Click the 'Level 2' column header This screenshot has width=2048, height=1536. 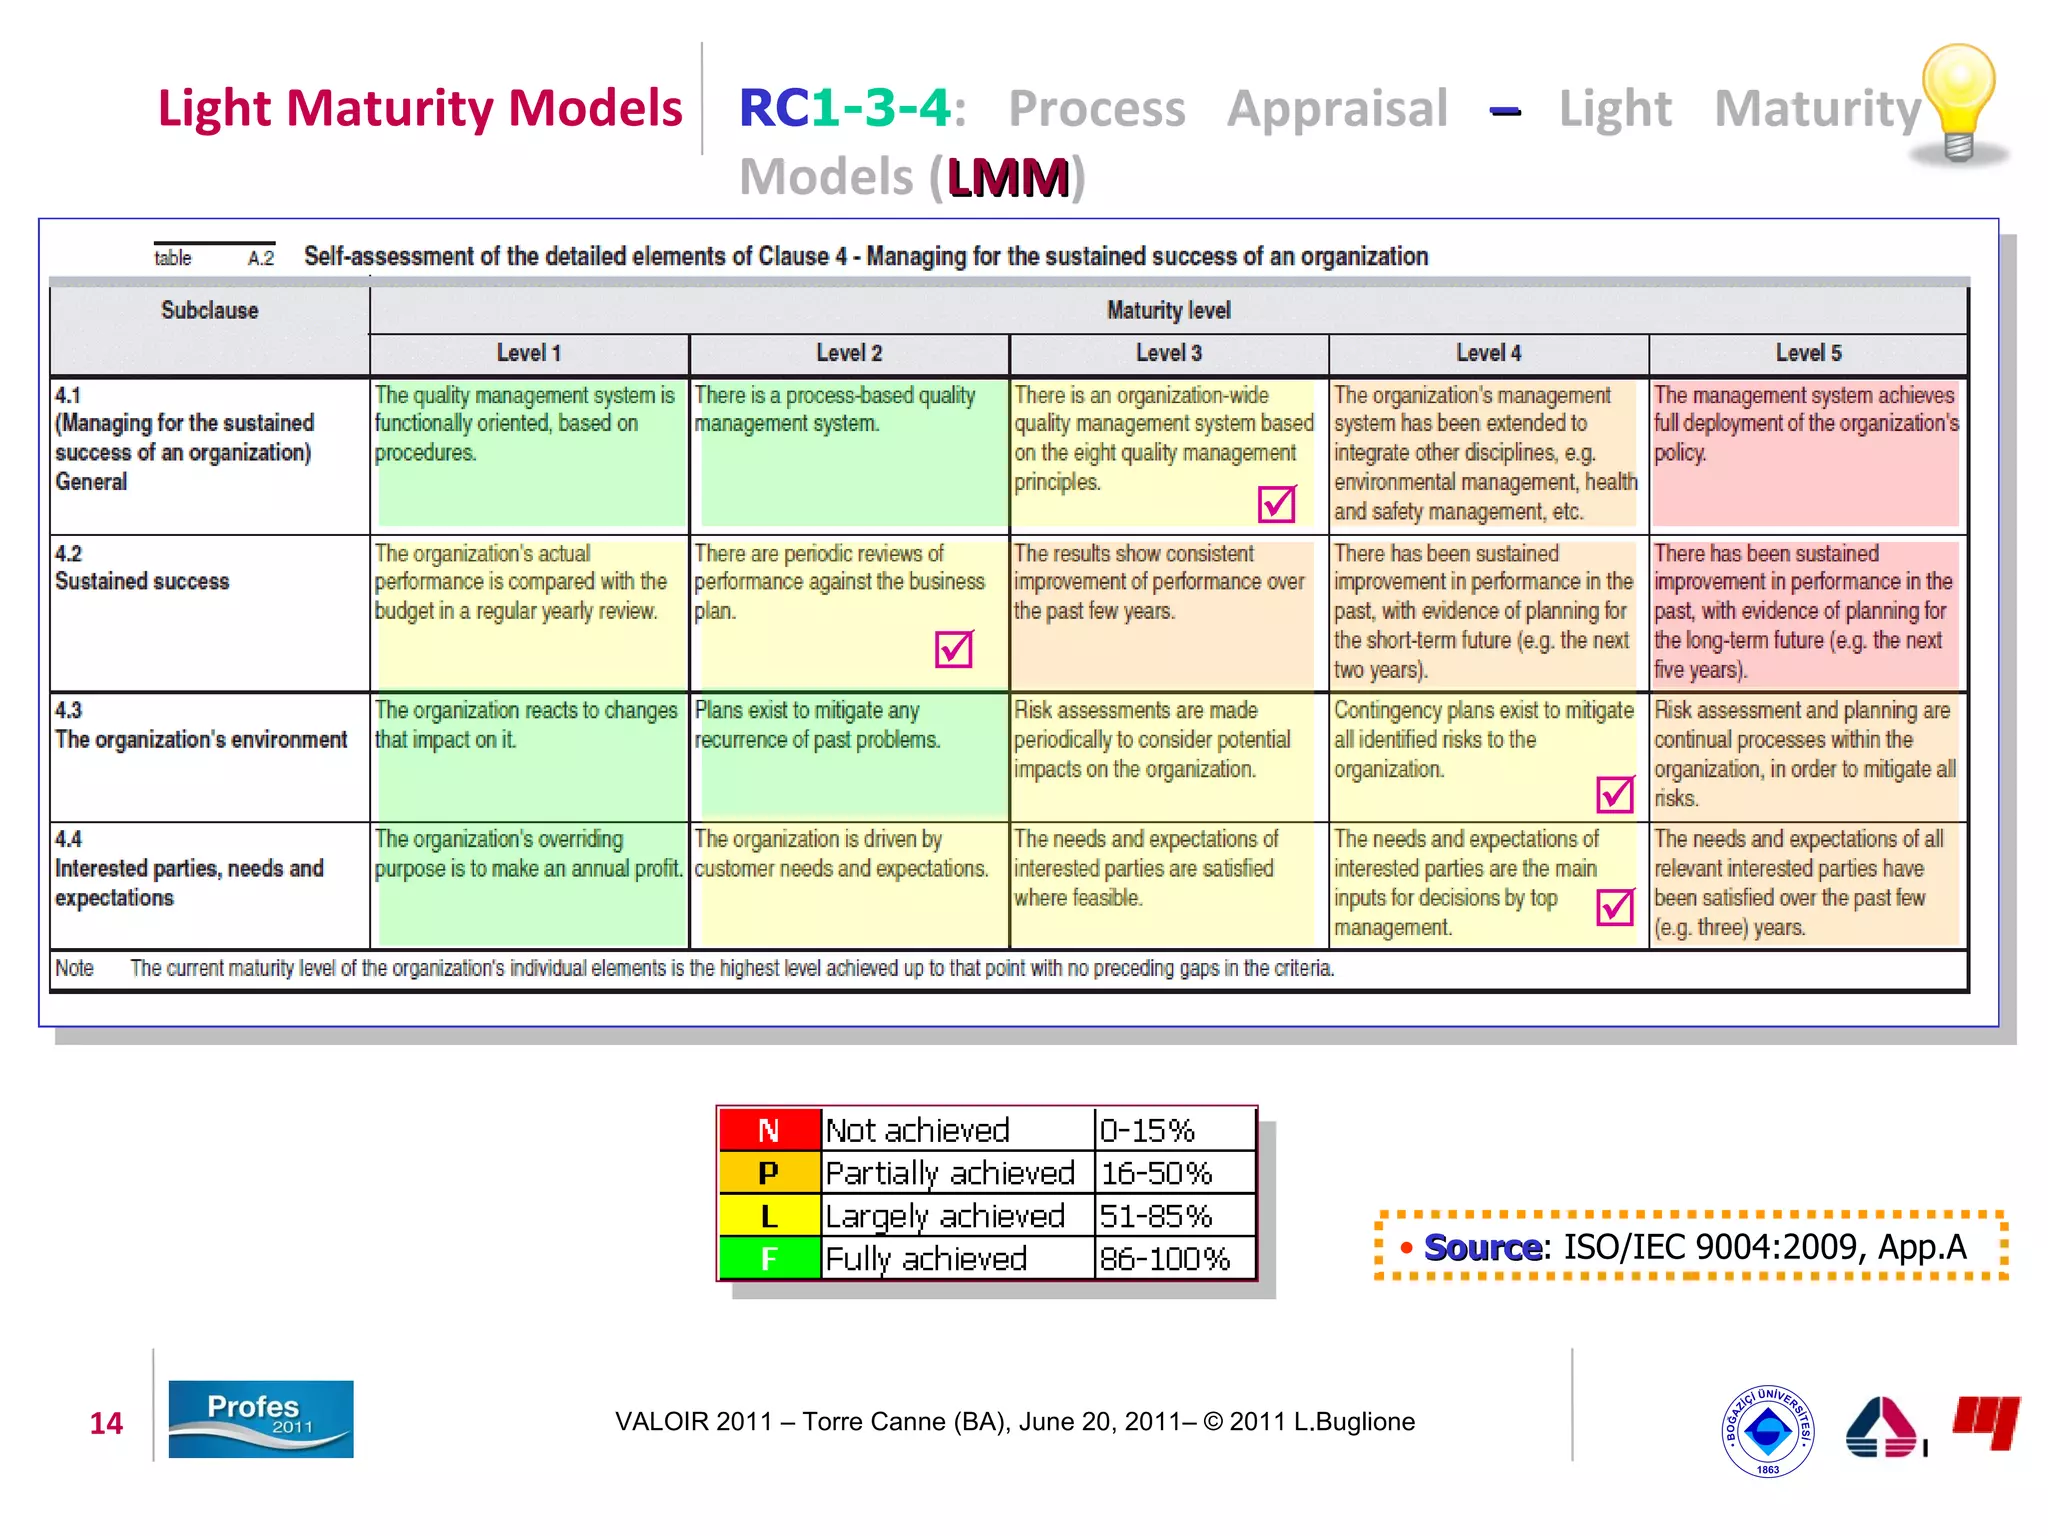point(849,353)
